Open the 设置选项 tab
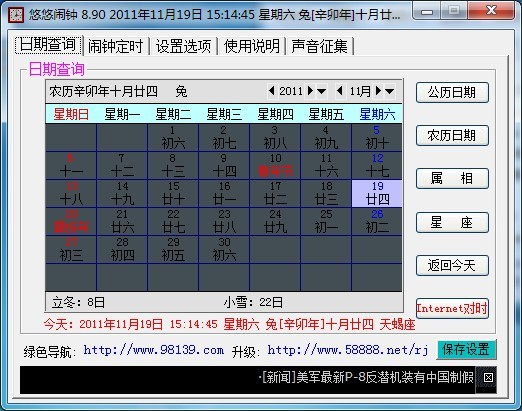Screen dimensions: 522x411 pyautogui.click(x=183, y=46)
